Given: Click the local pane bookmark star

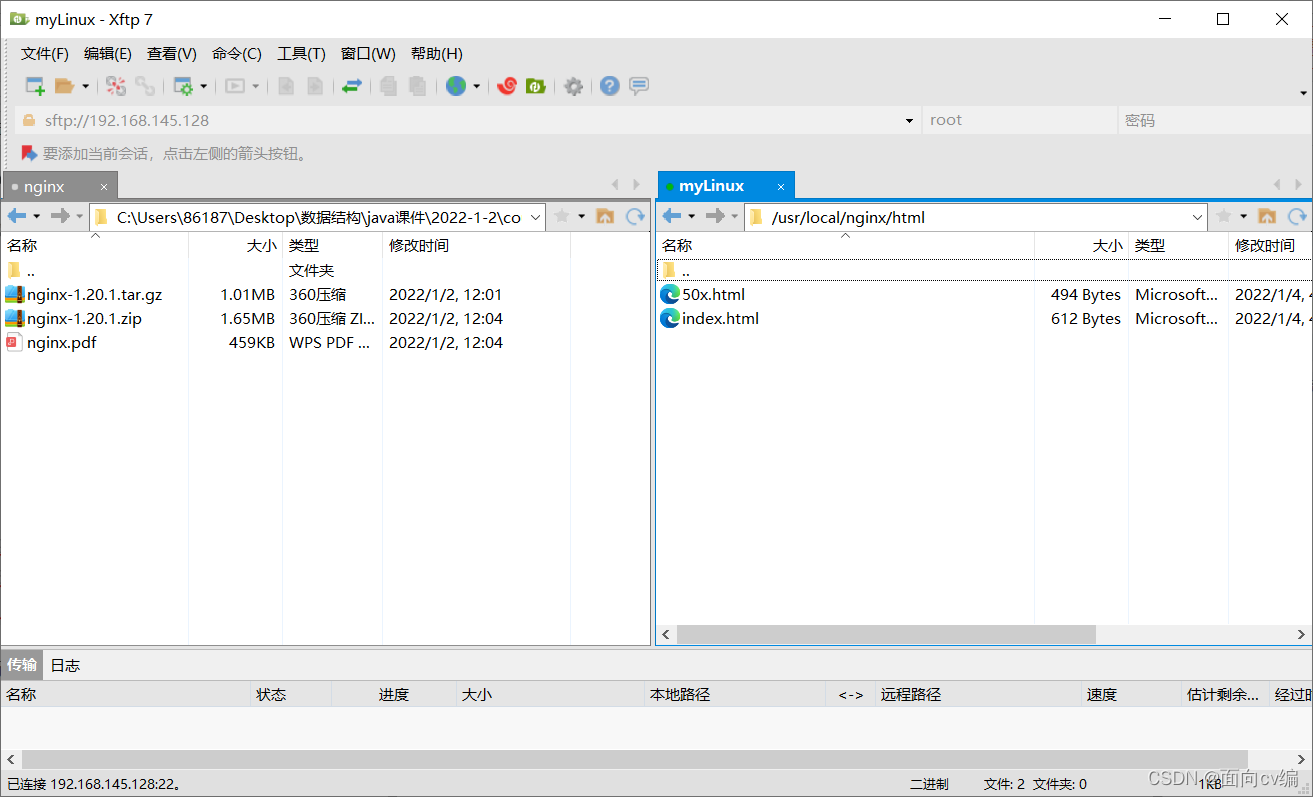Looking at the screenshot, I should click(561, 216).
